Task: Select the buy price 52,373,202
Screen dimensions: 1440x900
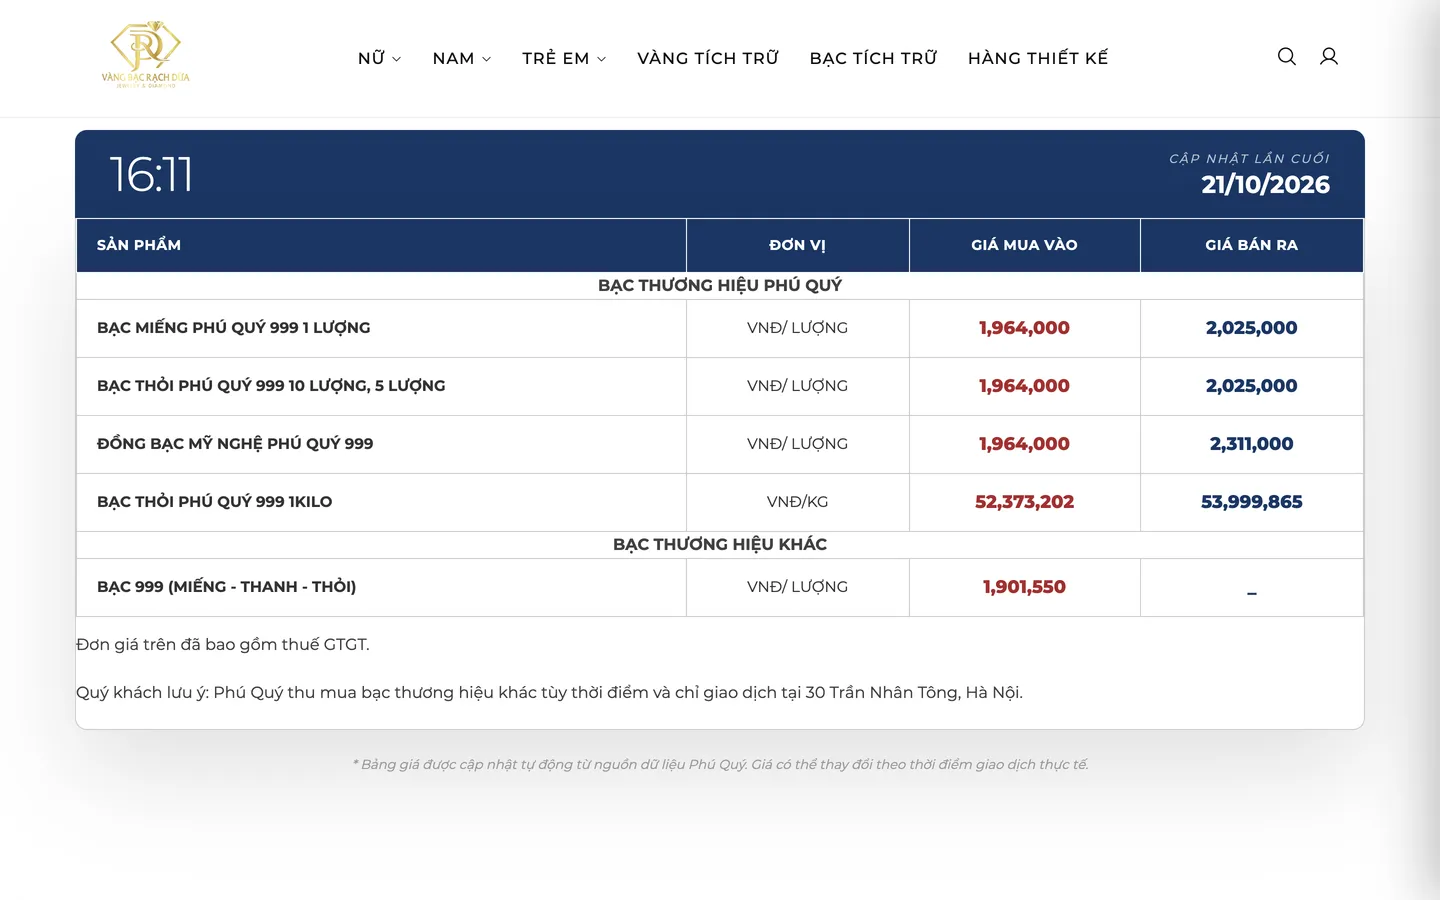Action: [1025, 502]
